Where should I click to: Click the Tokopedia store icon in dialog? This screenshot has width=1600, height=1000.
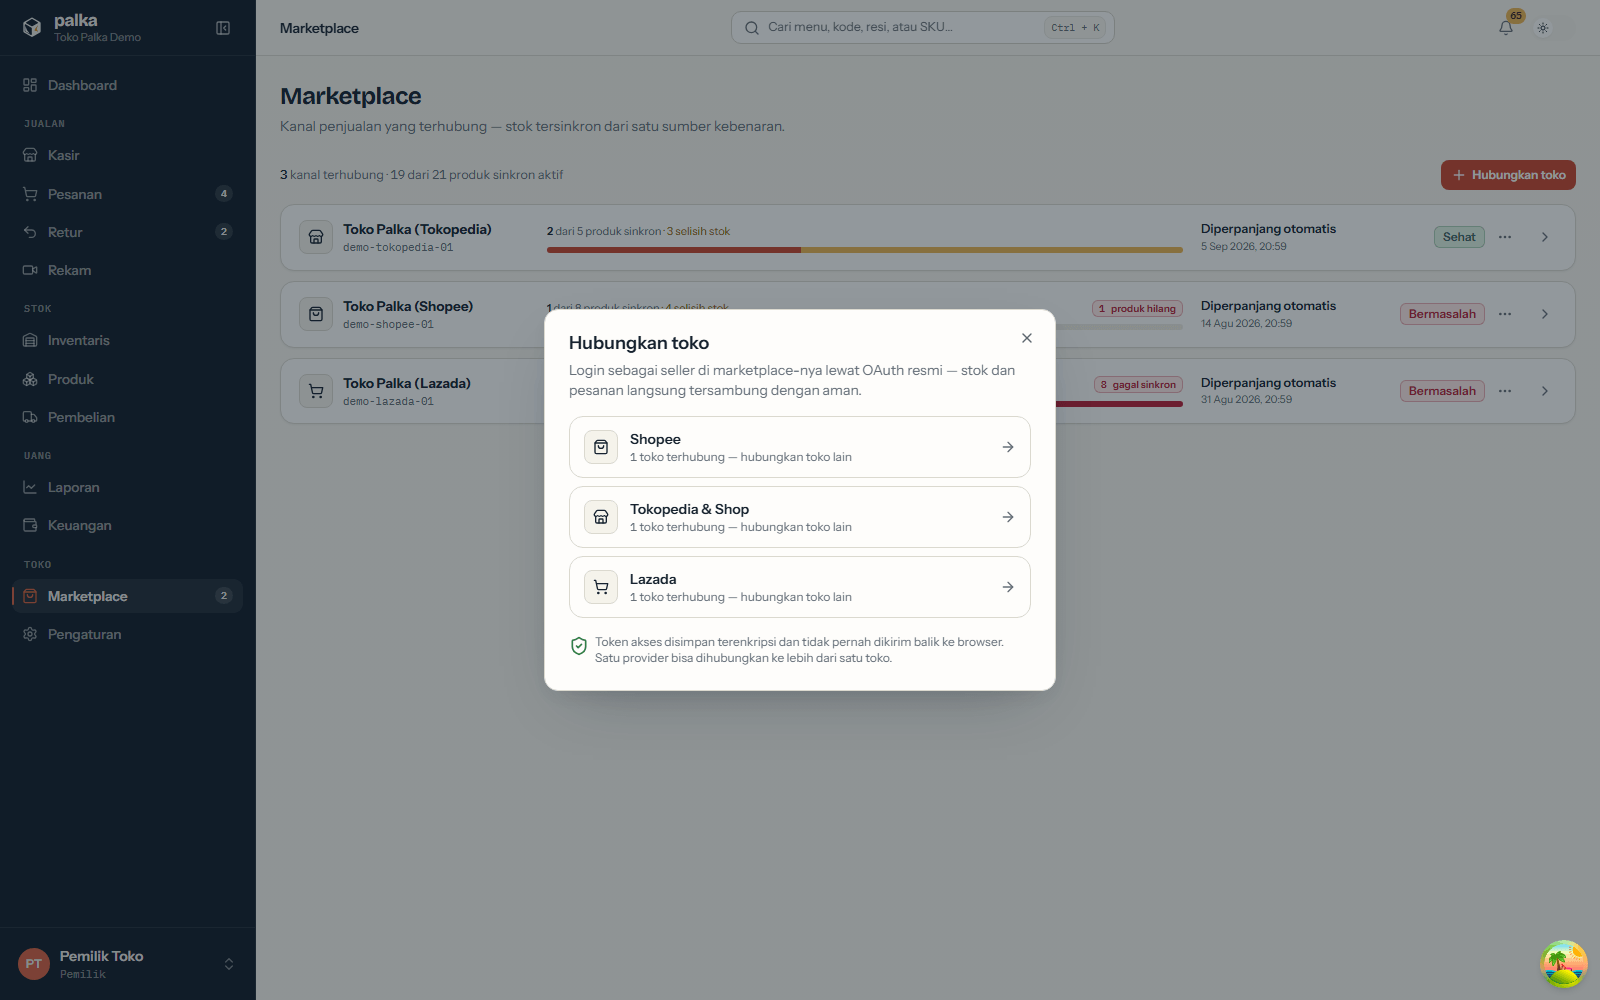tap(601, 517)
